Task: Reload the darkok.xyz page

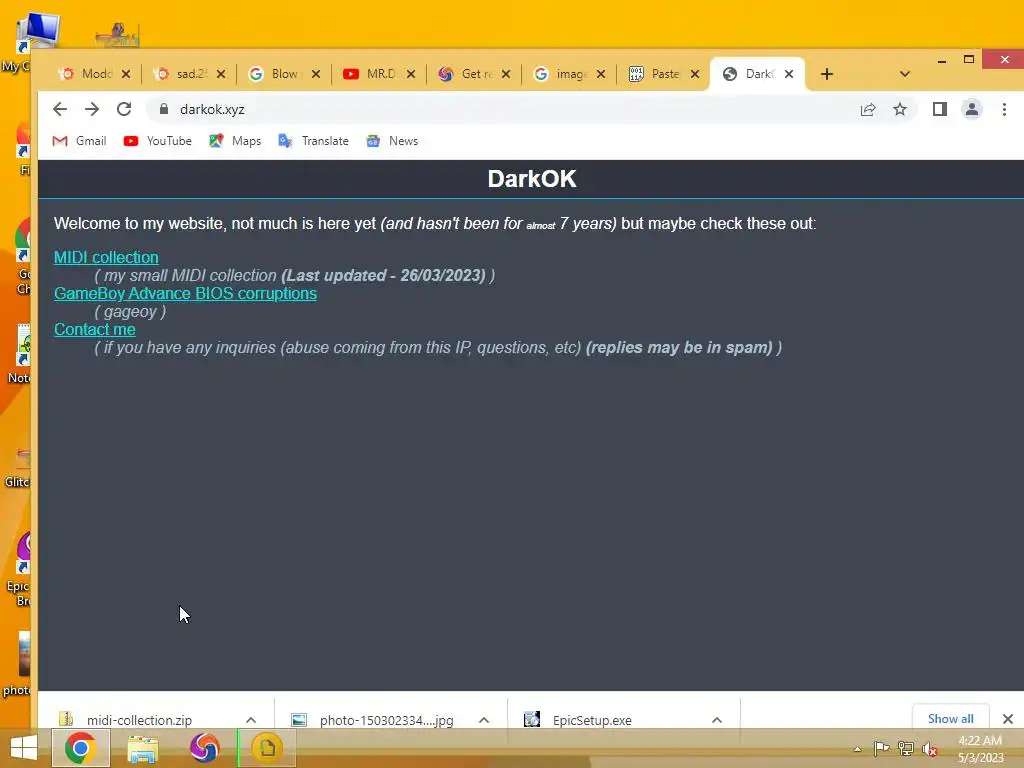Action: pos(124,109)
